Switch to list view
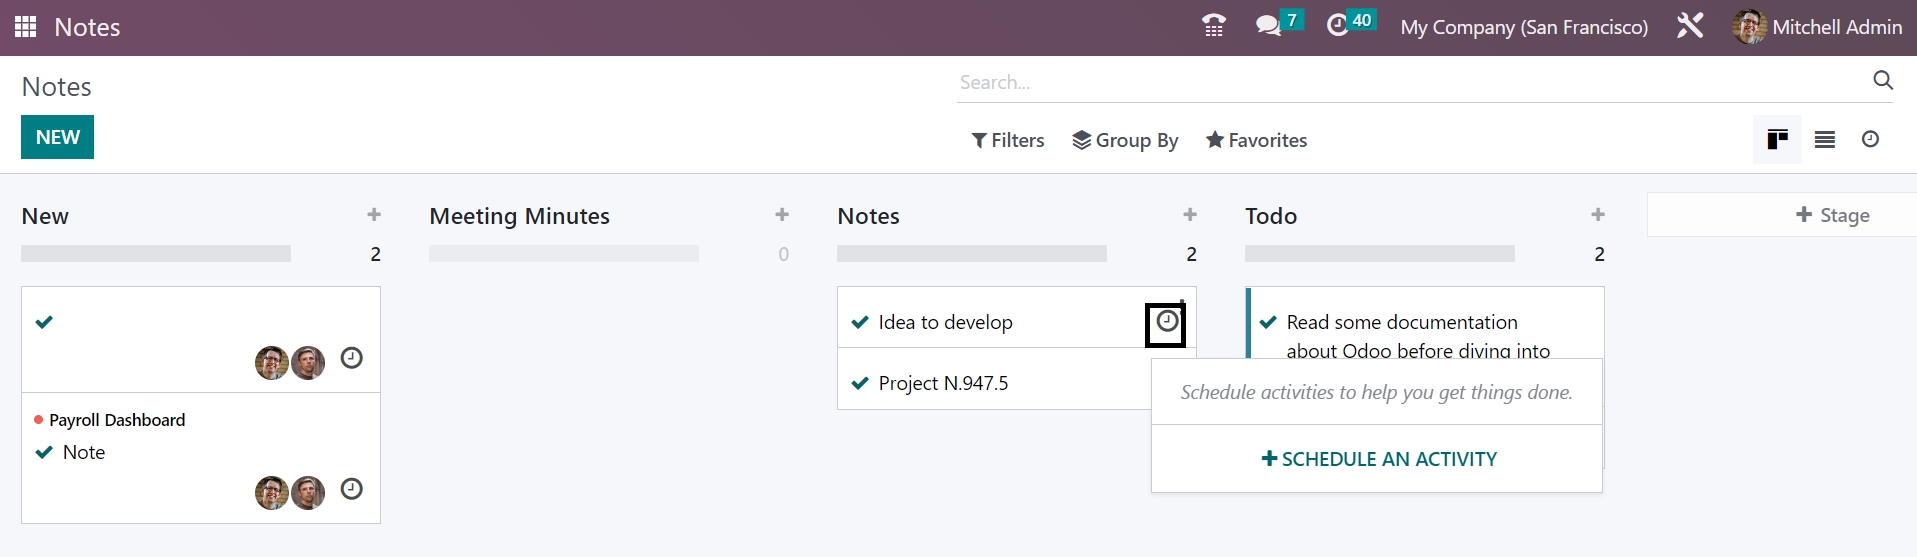Image resolution: width=1917 pixels, height=557 pixels. 1824,140
